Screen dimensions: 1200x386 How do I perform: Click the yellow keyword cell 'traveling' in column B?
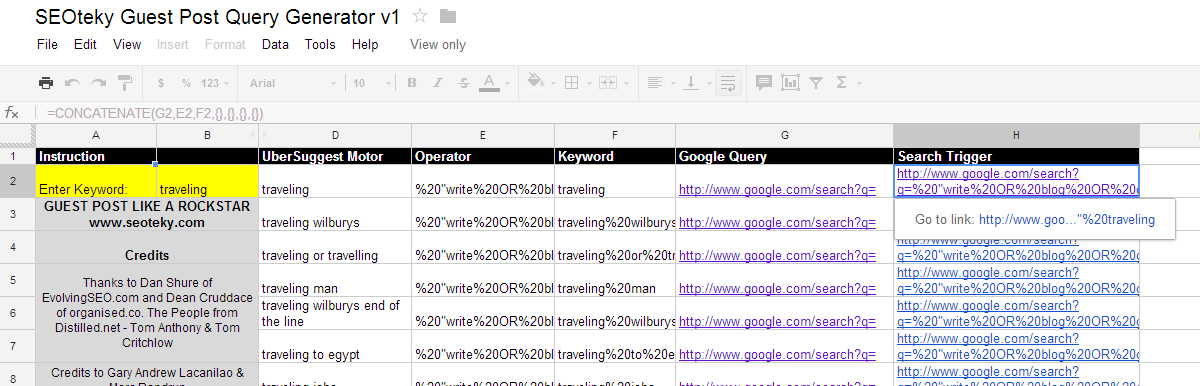coord(207,181)
